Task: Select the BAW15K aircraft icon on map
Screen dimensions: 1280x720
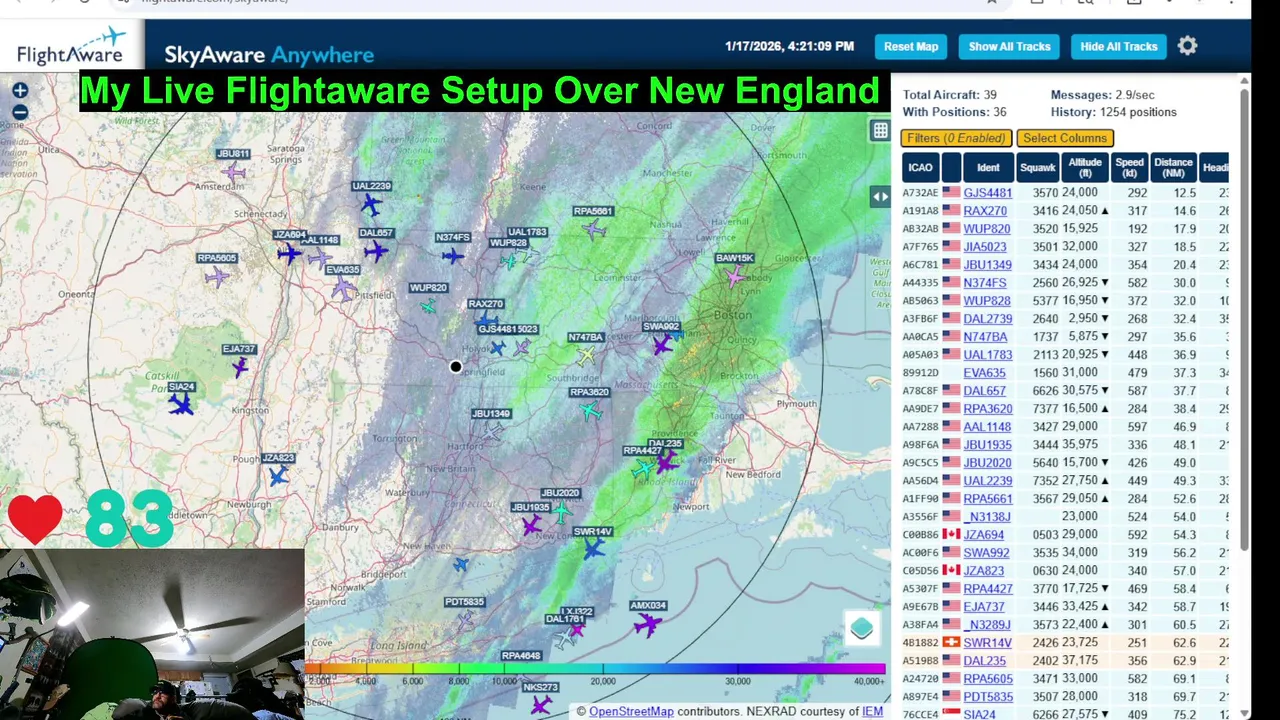Action: click(736, 277)
